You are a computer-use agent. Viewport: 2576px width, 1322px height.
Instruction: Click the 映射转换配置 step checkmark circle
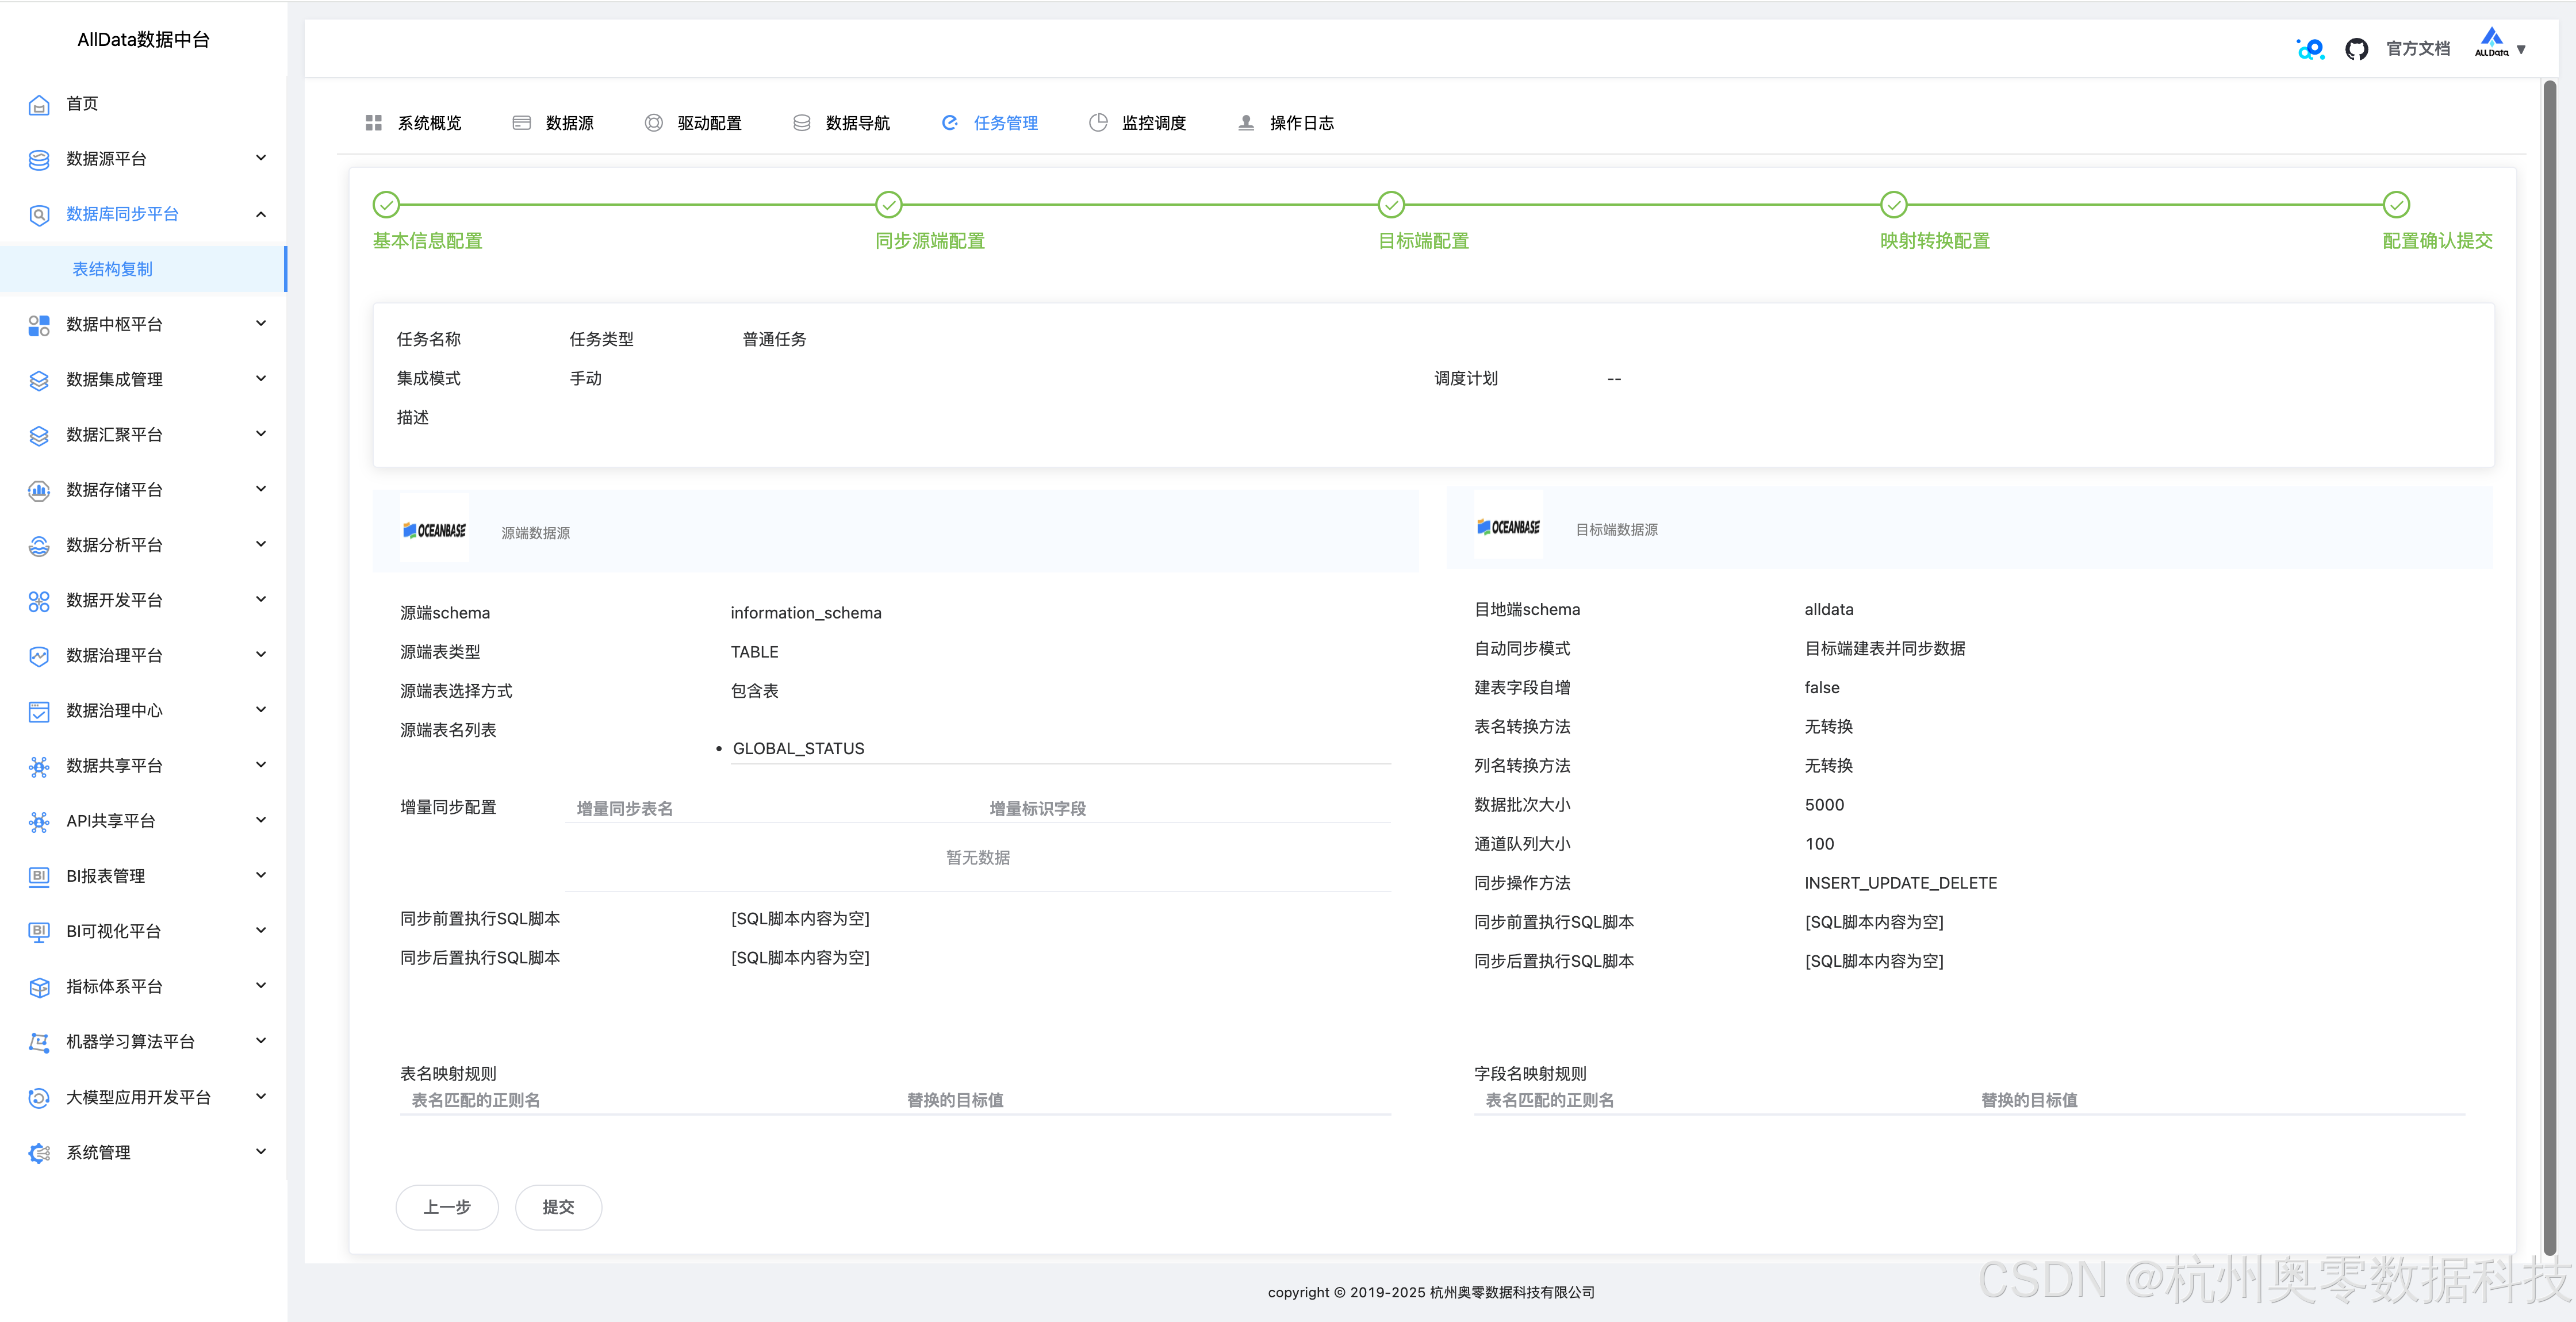[1893, 205]
